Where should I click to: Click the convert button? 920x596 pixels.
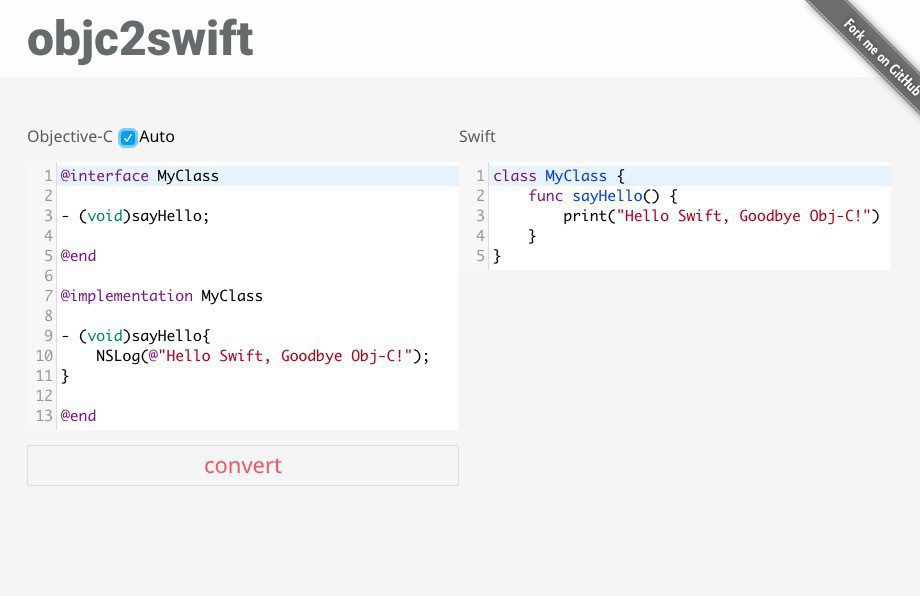(x=243, y=466)
